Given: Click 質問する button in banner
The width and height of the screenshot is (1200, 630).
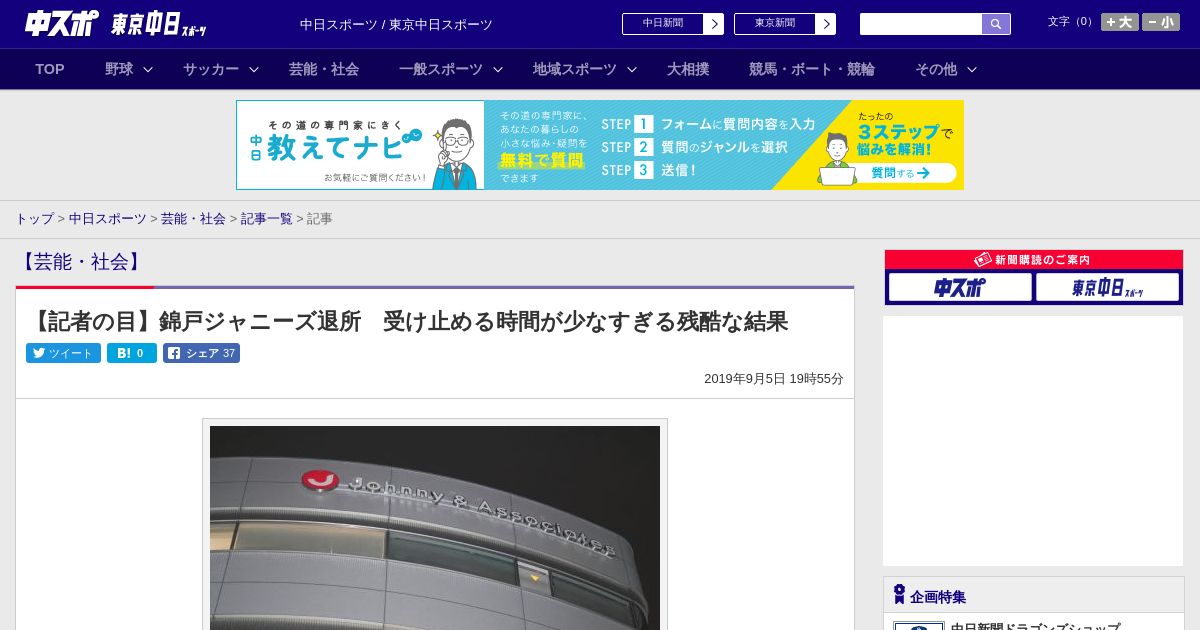Looking at the screenshot, I should (901, 173).
